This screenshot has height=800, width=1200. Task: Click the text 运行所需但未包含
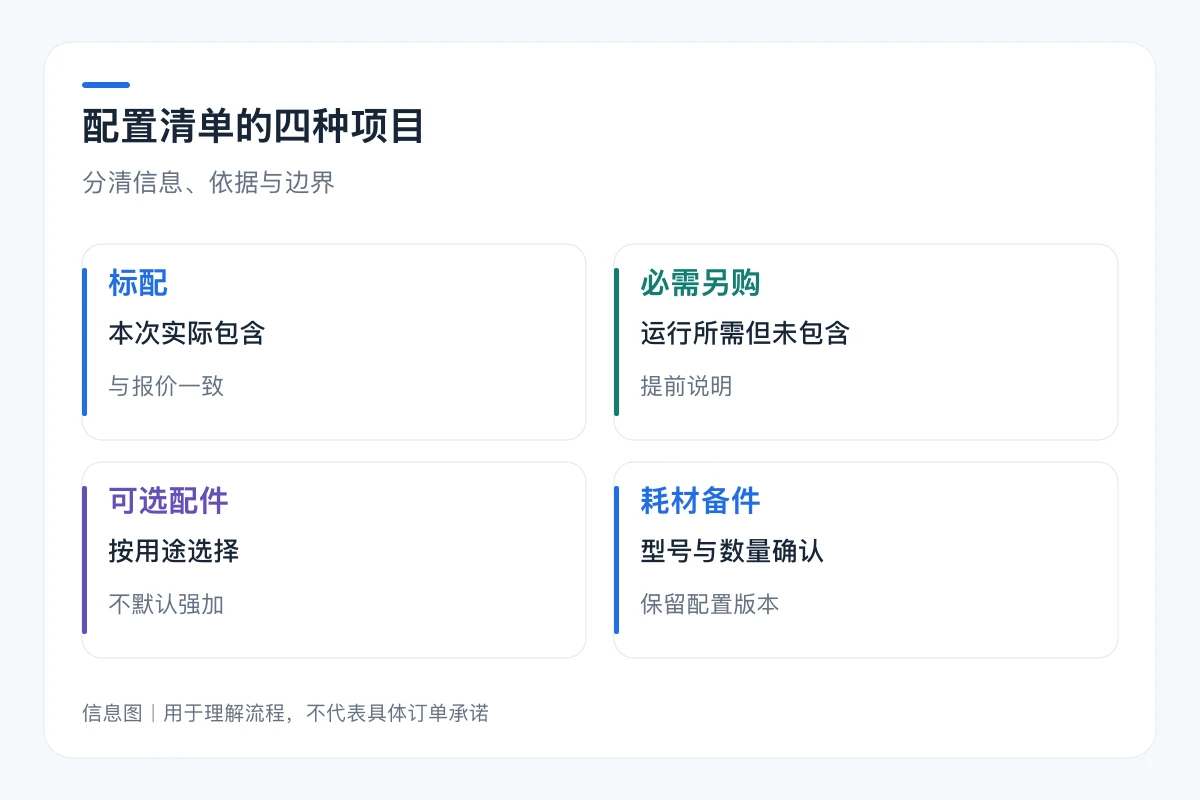(744, 333)
